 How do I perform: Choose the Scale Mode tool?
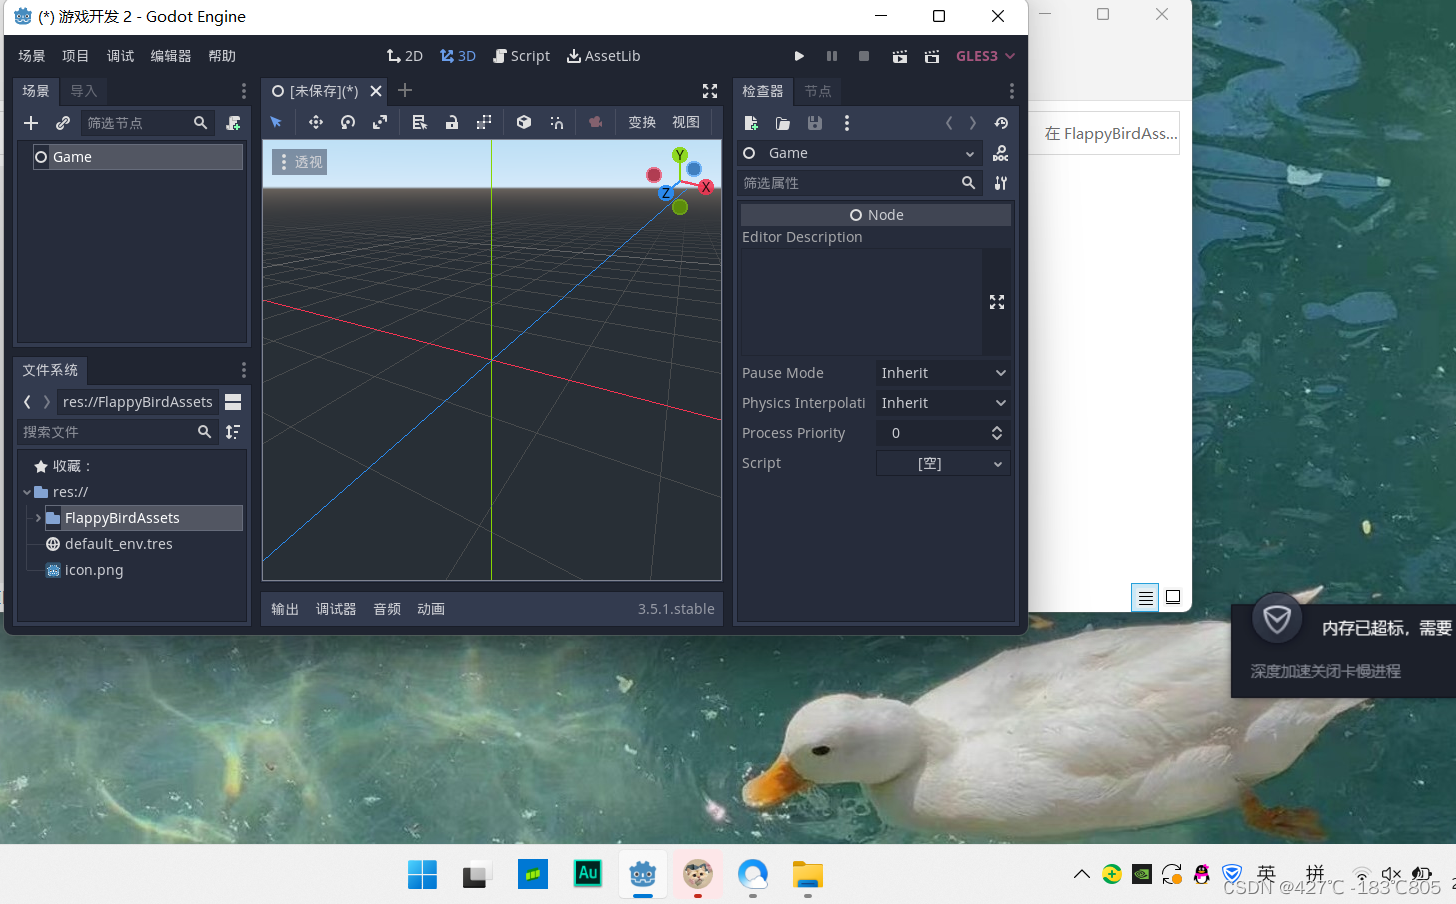point(380,122)
